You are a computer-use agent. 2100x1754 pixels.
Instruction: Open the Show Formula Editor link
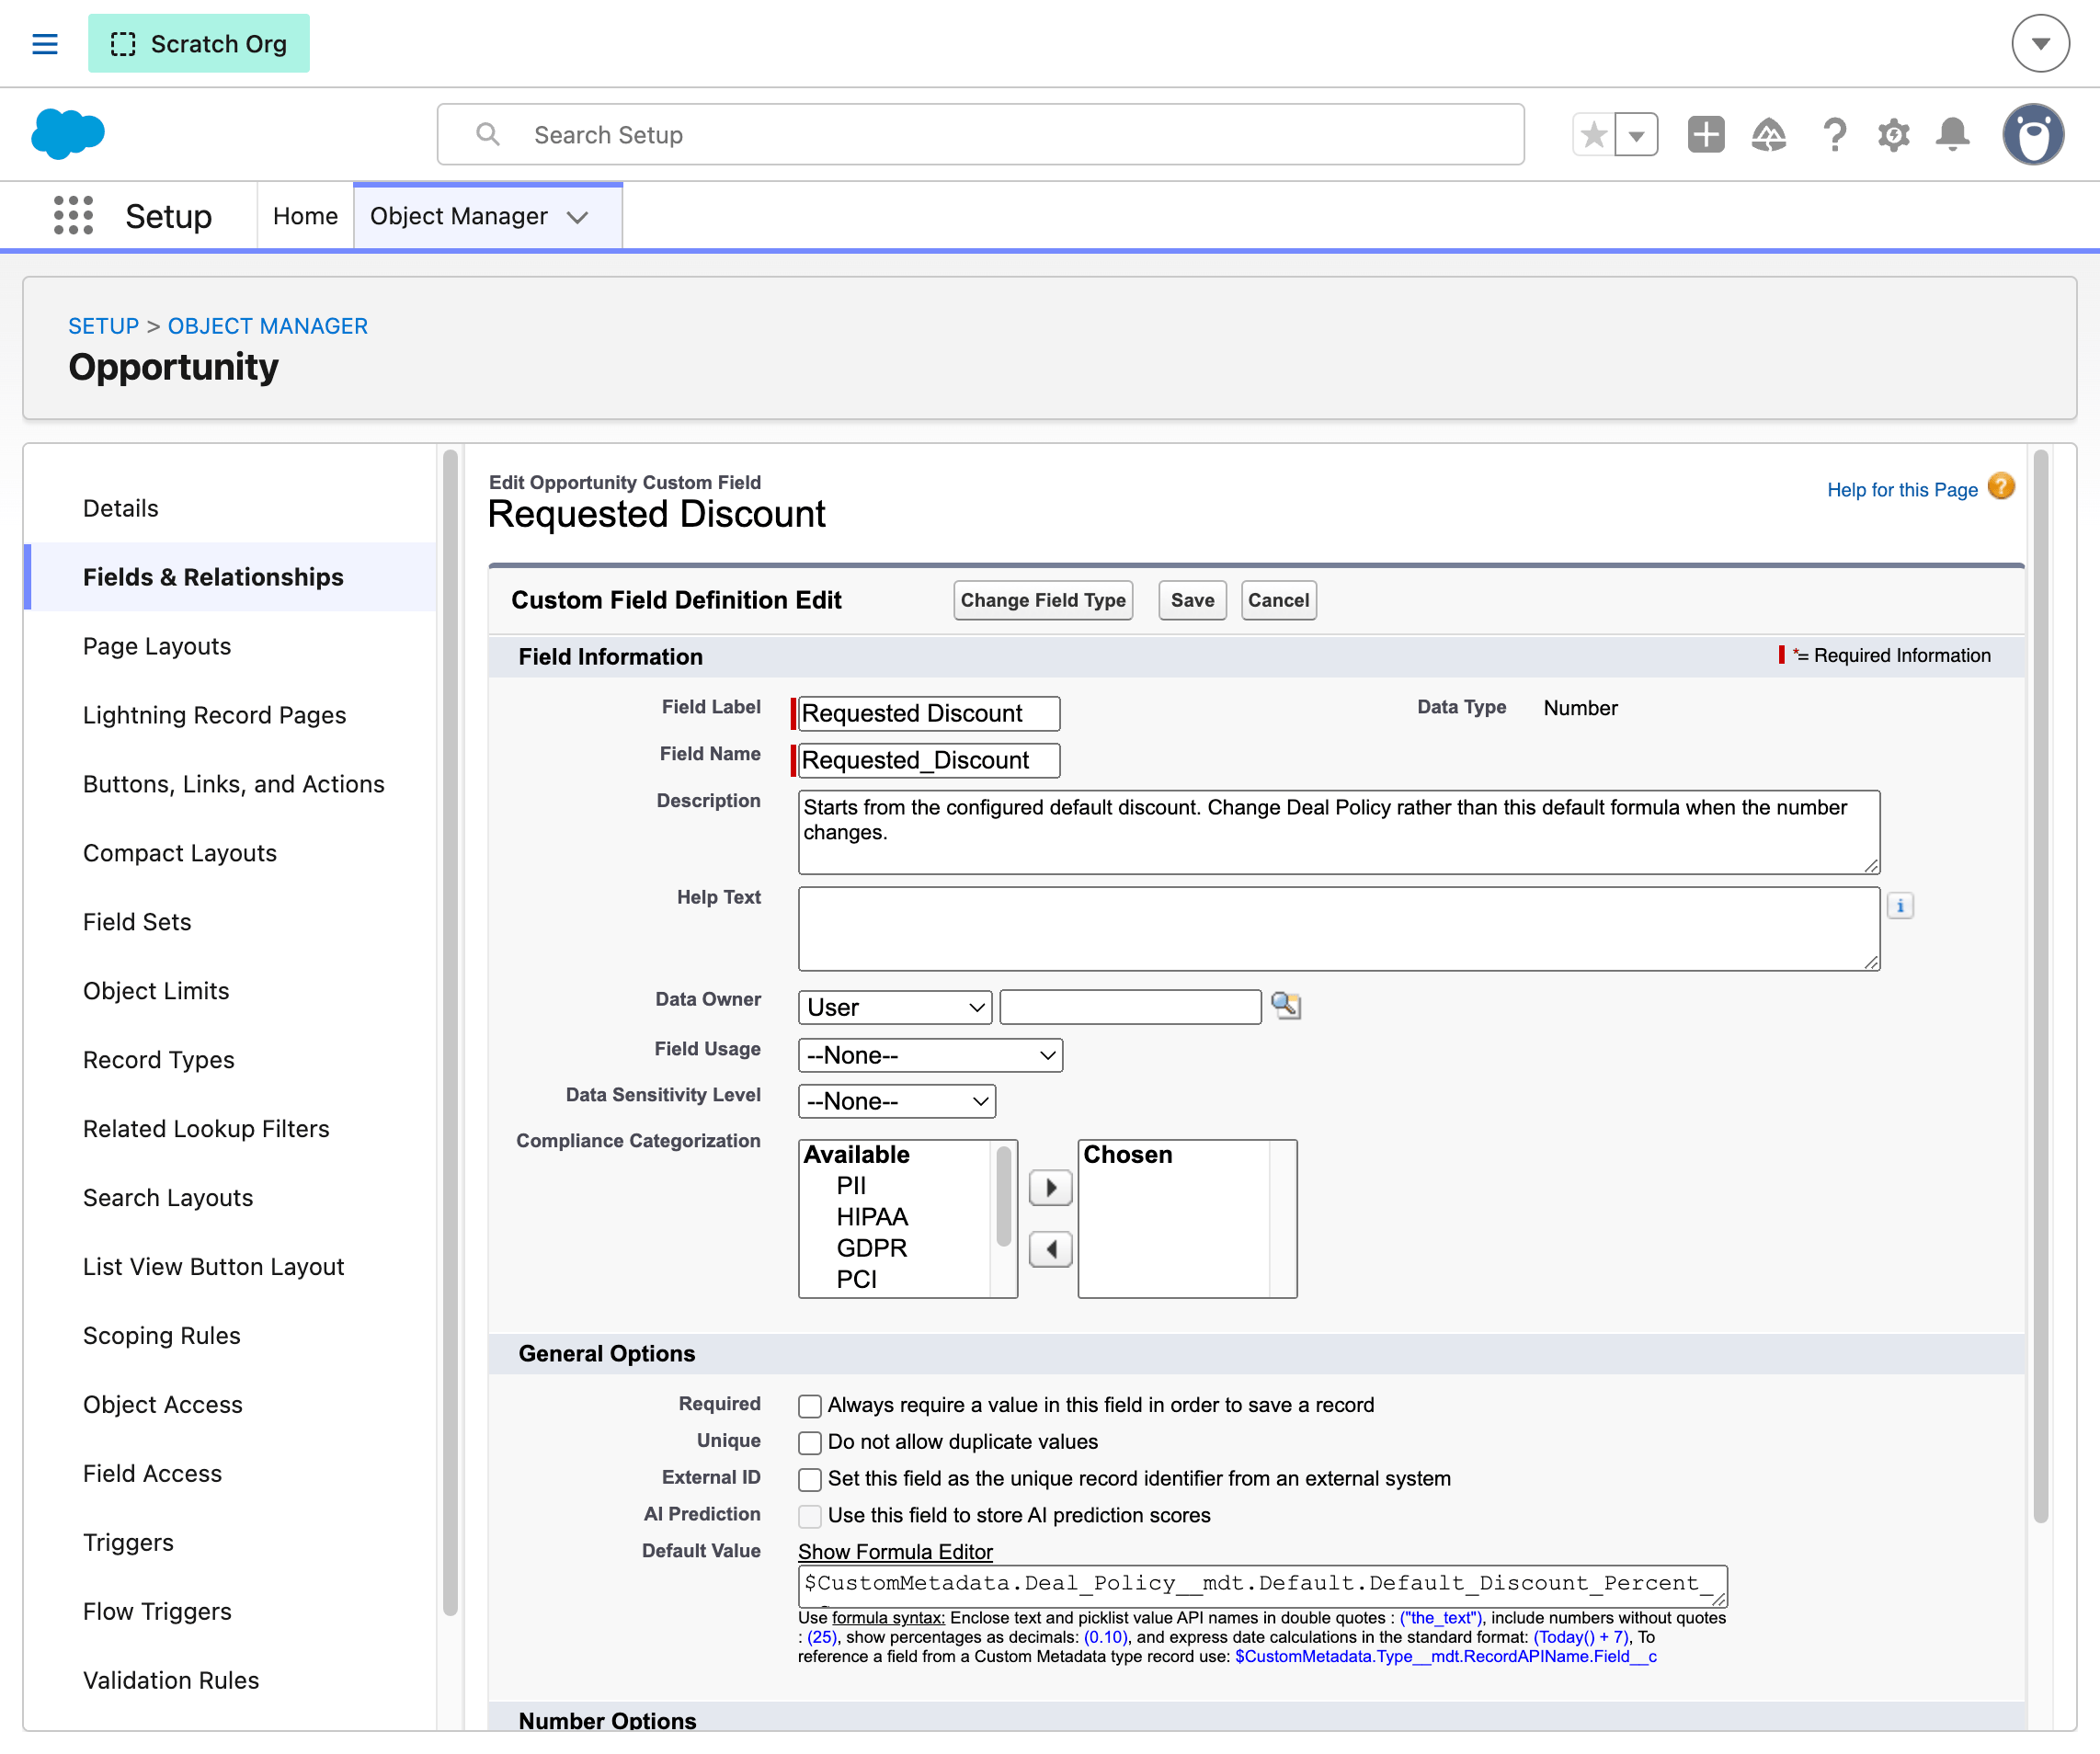click(895, 1551)
